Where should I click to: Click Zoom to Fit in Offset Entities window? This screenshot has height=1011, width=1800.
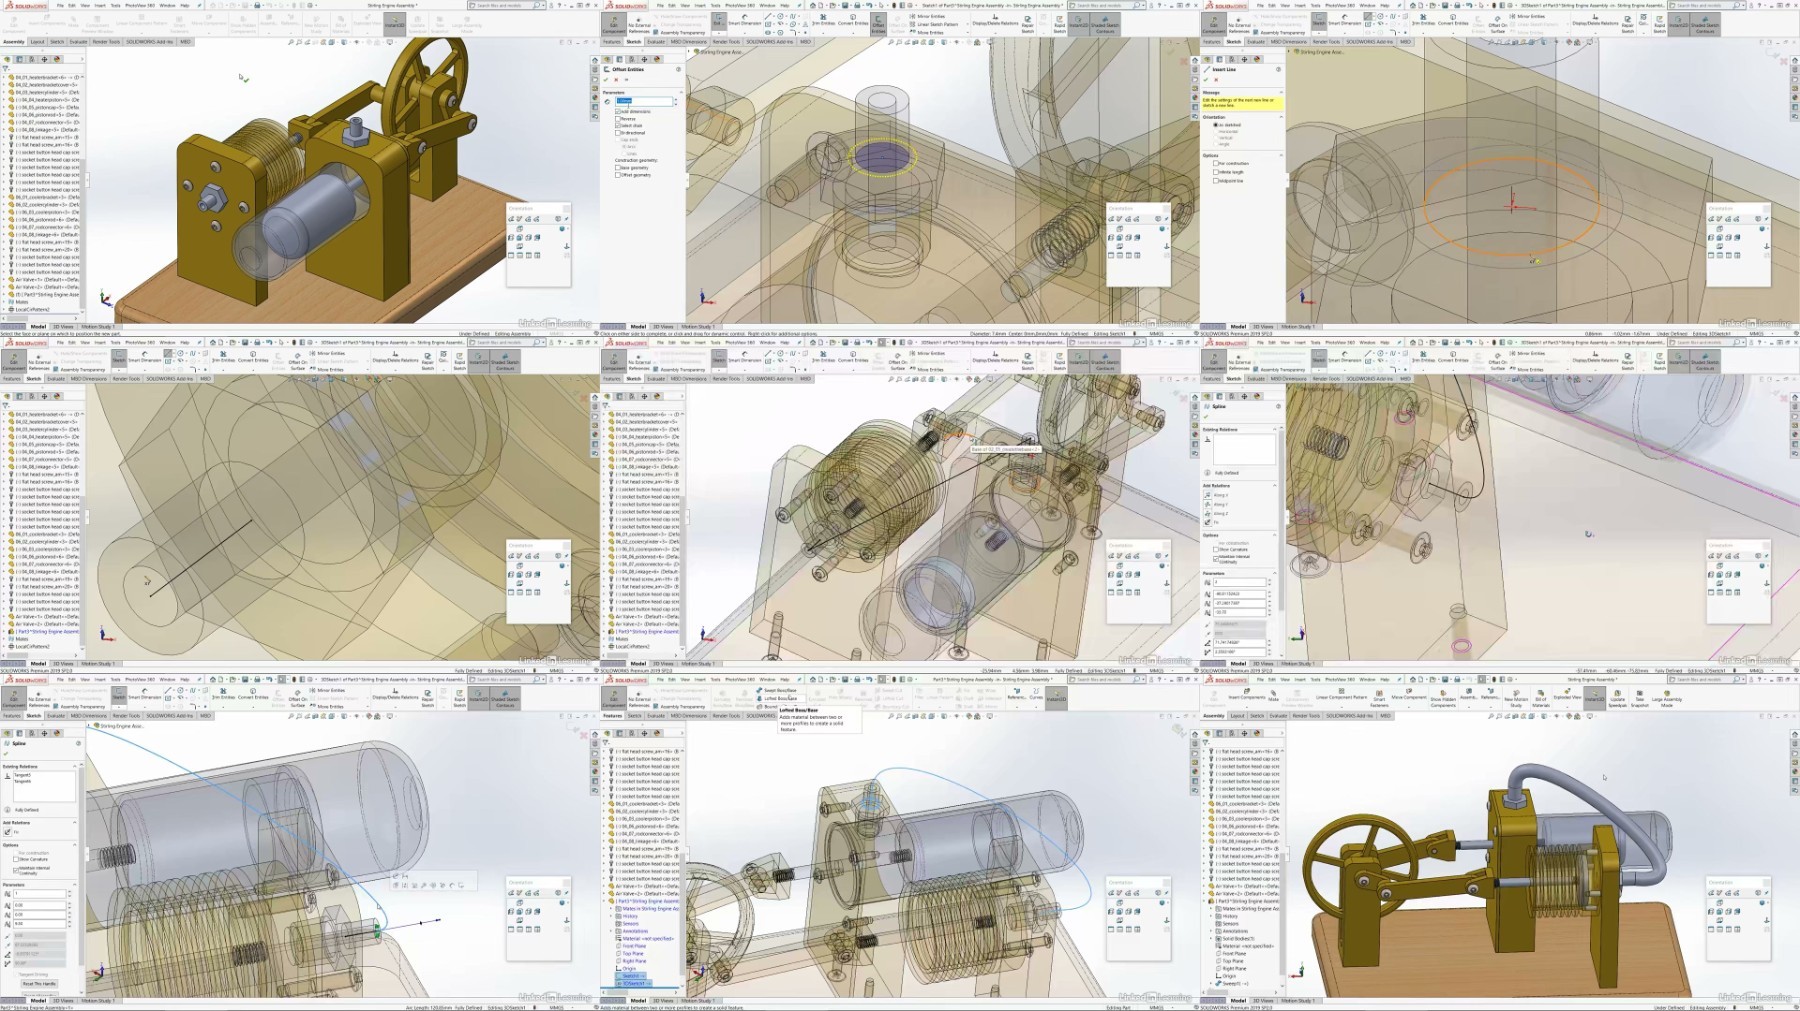point(890,42)
